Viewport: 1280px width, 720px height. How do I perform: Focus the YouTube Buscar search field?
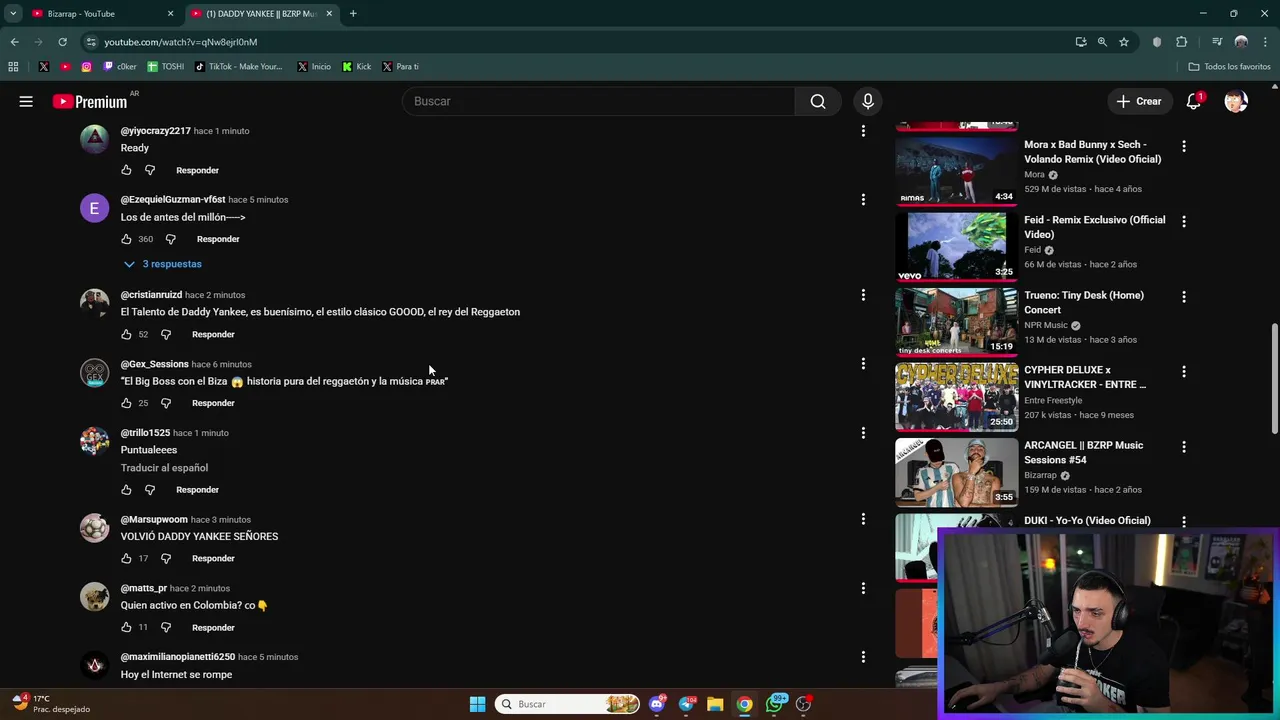(599, 101)
